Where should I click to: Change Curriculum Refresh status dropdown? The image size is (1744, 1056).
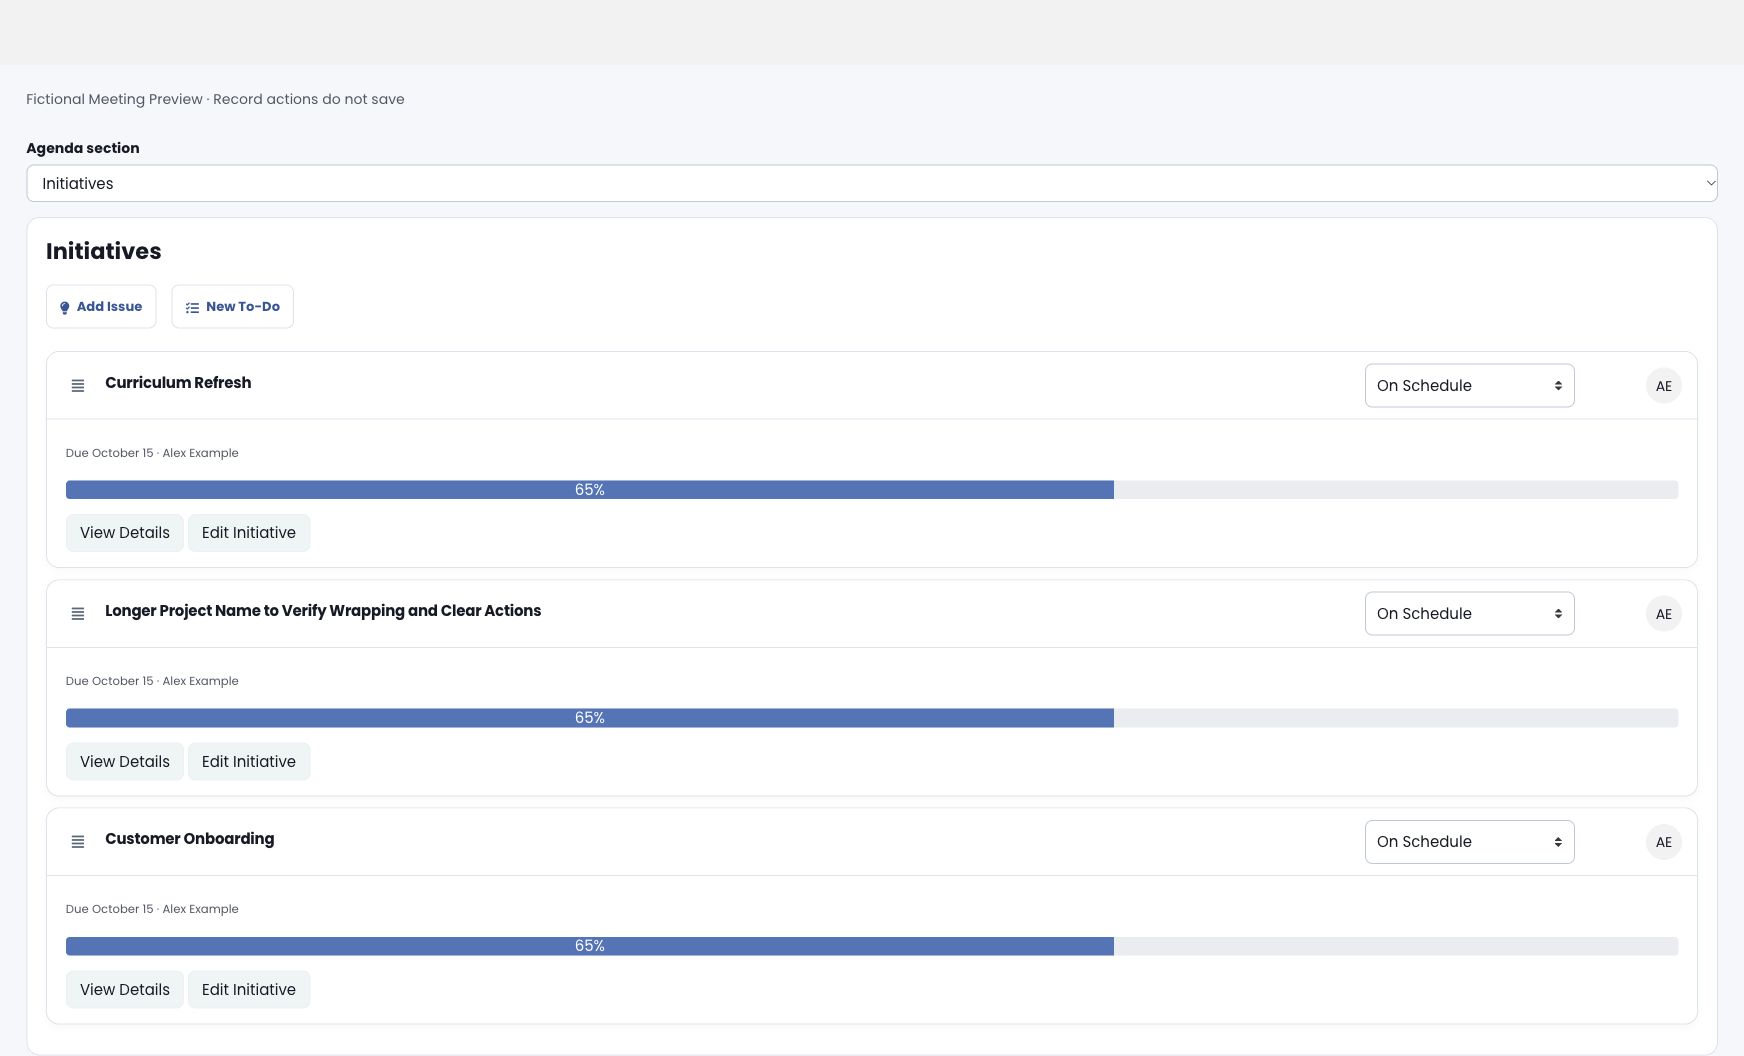[x=1470, y=386]
